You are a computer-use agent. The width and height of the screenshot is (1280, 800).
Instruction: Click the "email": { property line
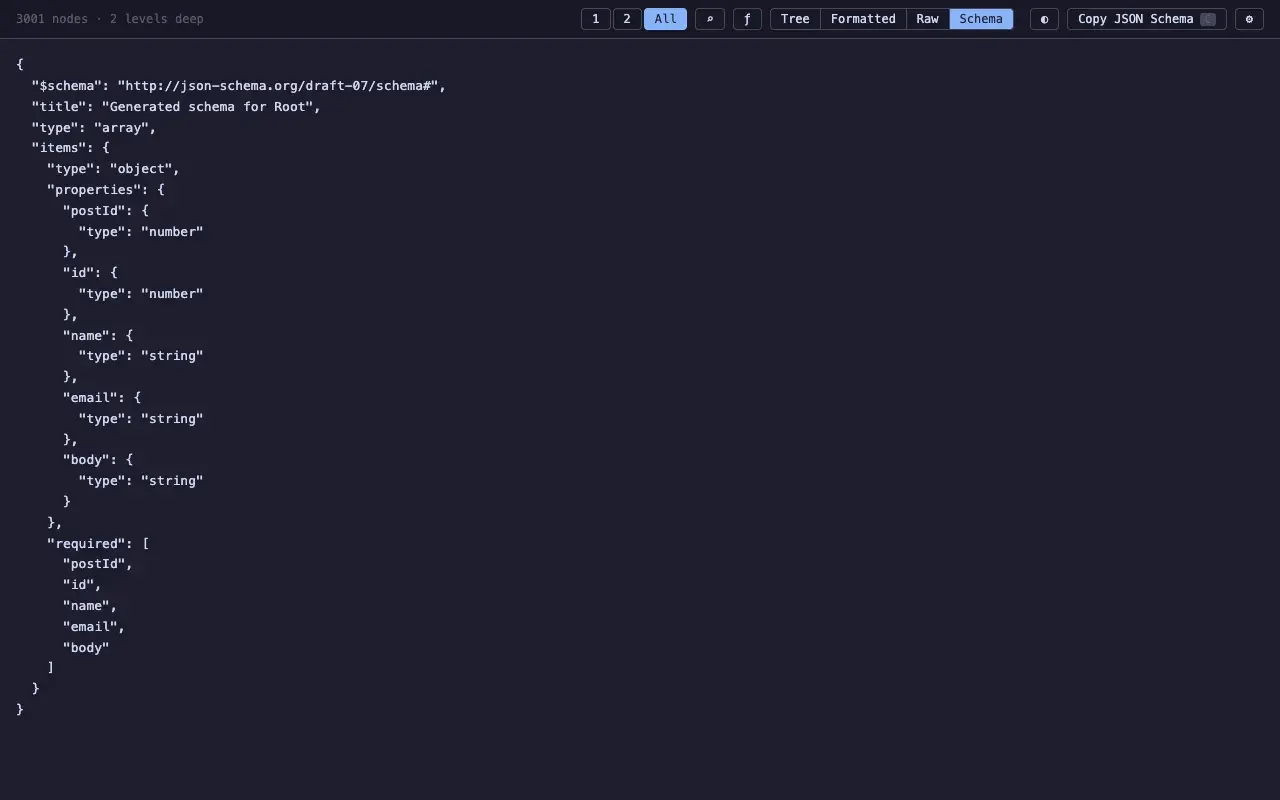tap(102, 398)
